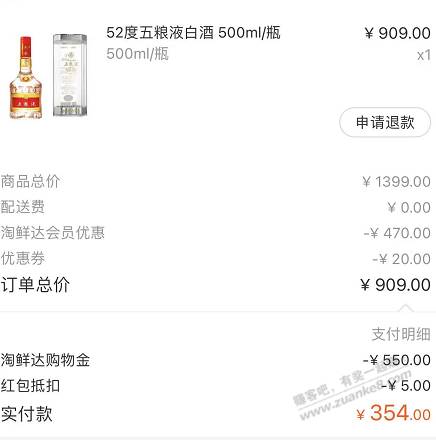Open the Wuliangye bottle product thumbnail
The image size is (436, 440).
(49, 76)
